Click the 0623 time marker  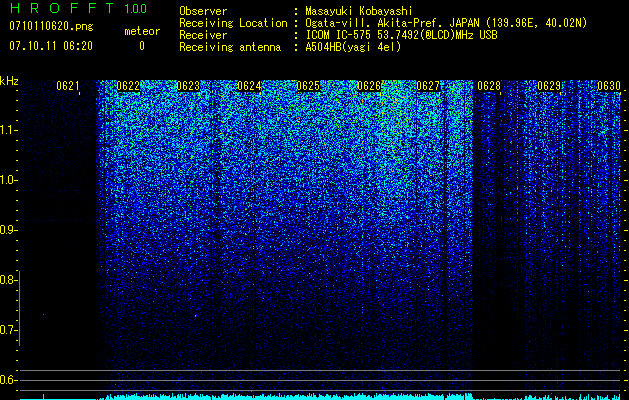point(188,86)
